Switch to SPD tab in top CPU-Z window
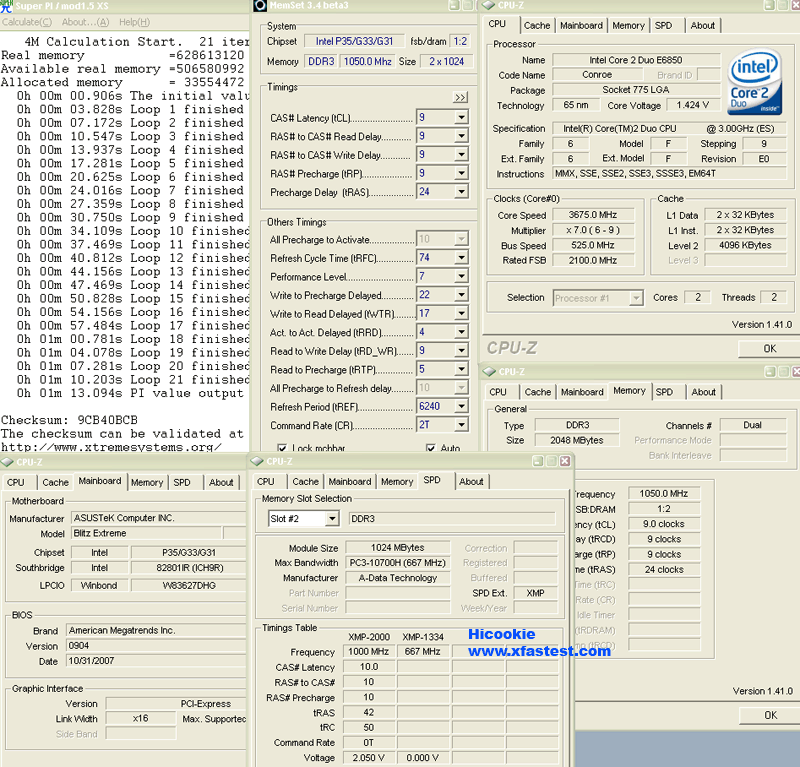This screenshot has height=767, width=800. coord(663,26)
